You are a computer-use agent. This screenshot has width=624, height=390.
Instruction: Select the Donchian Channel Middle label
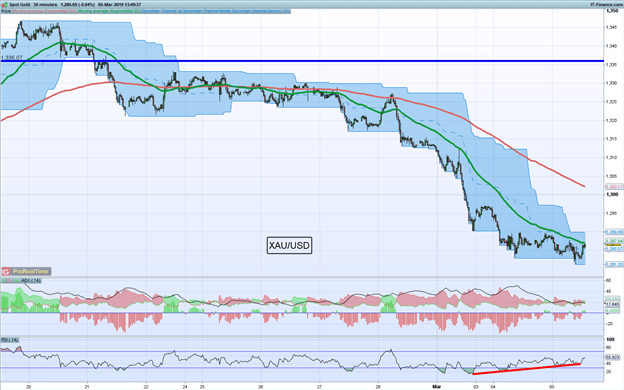208,11
